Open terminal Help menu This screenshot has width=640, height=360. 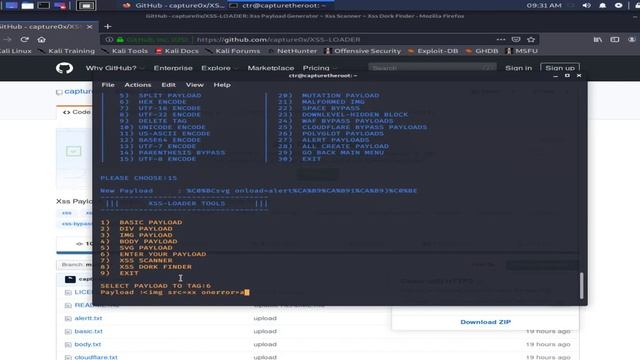click(x=222, y=84)
